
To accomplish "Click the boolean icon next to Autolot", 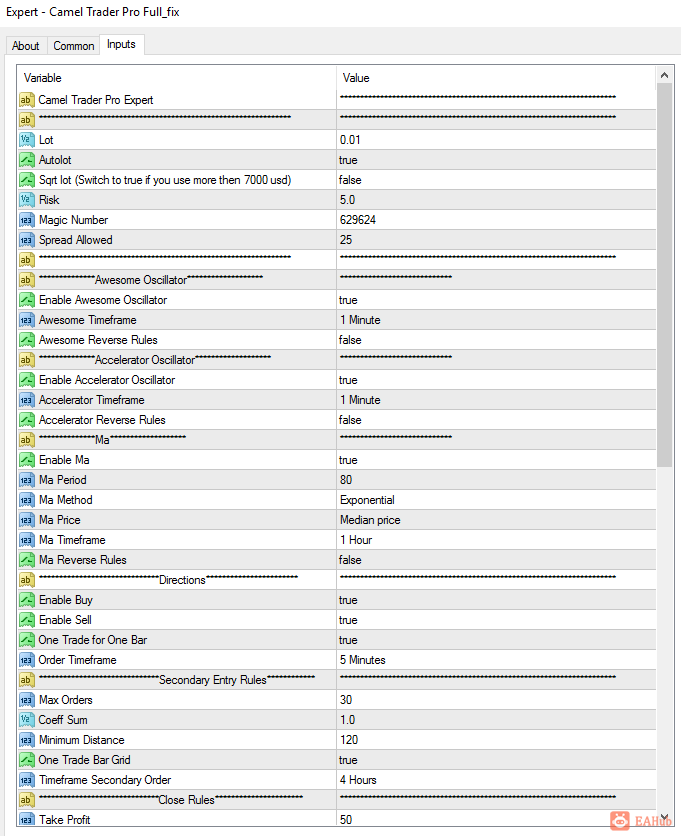I will point(27,160).
